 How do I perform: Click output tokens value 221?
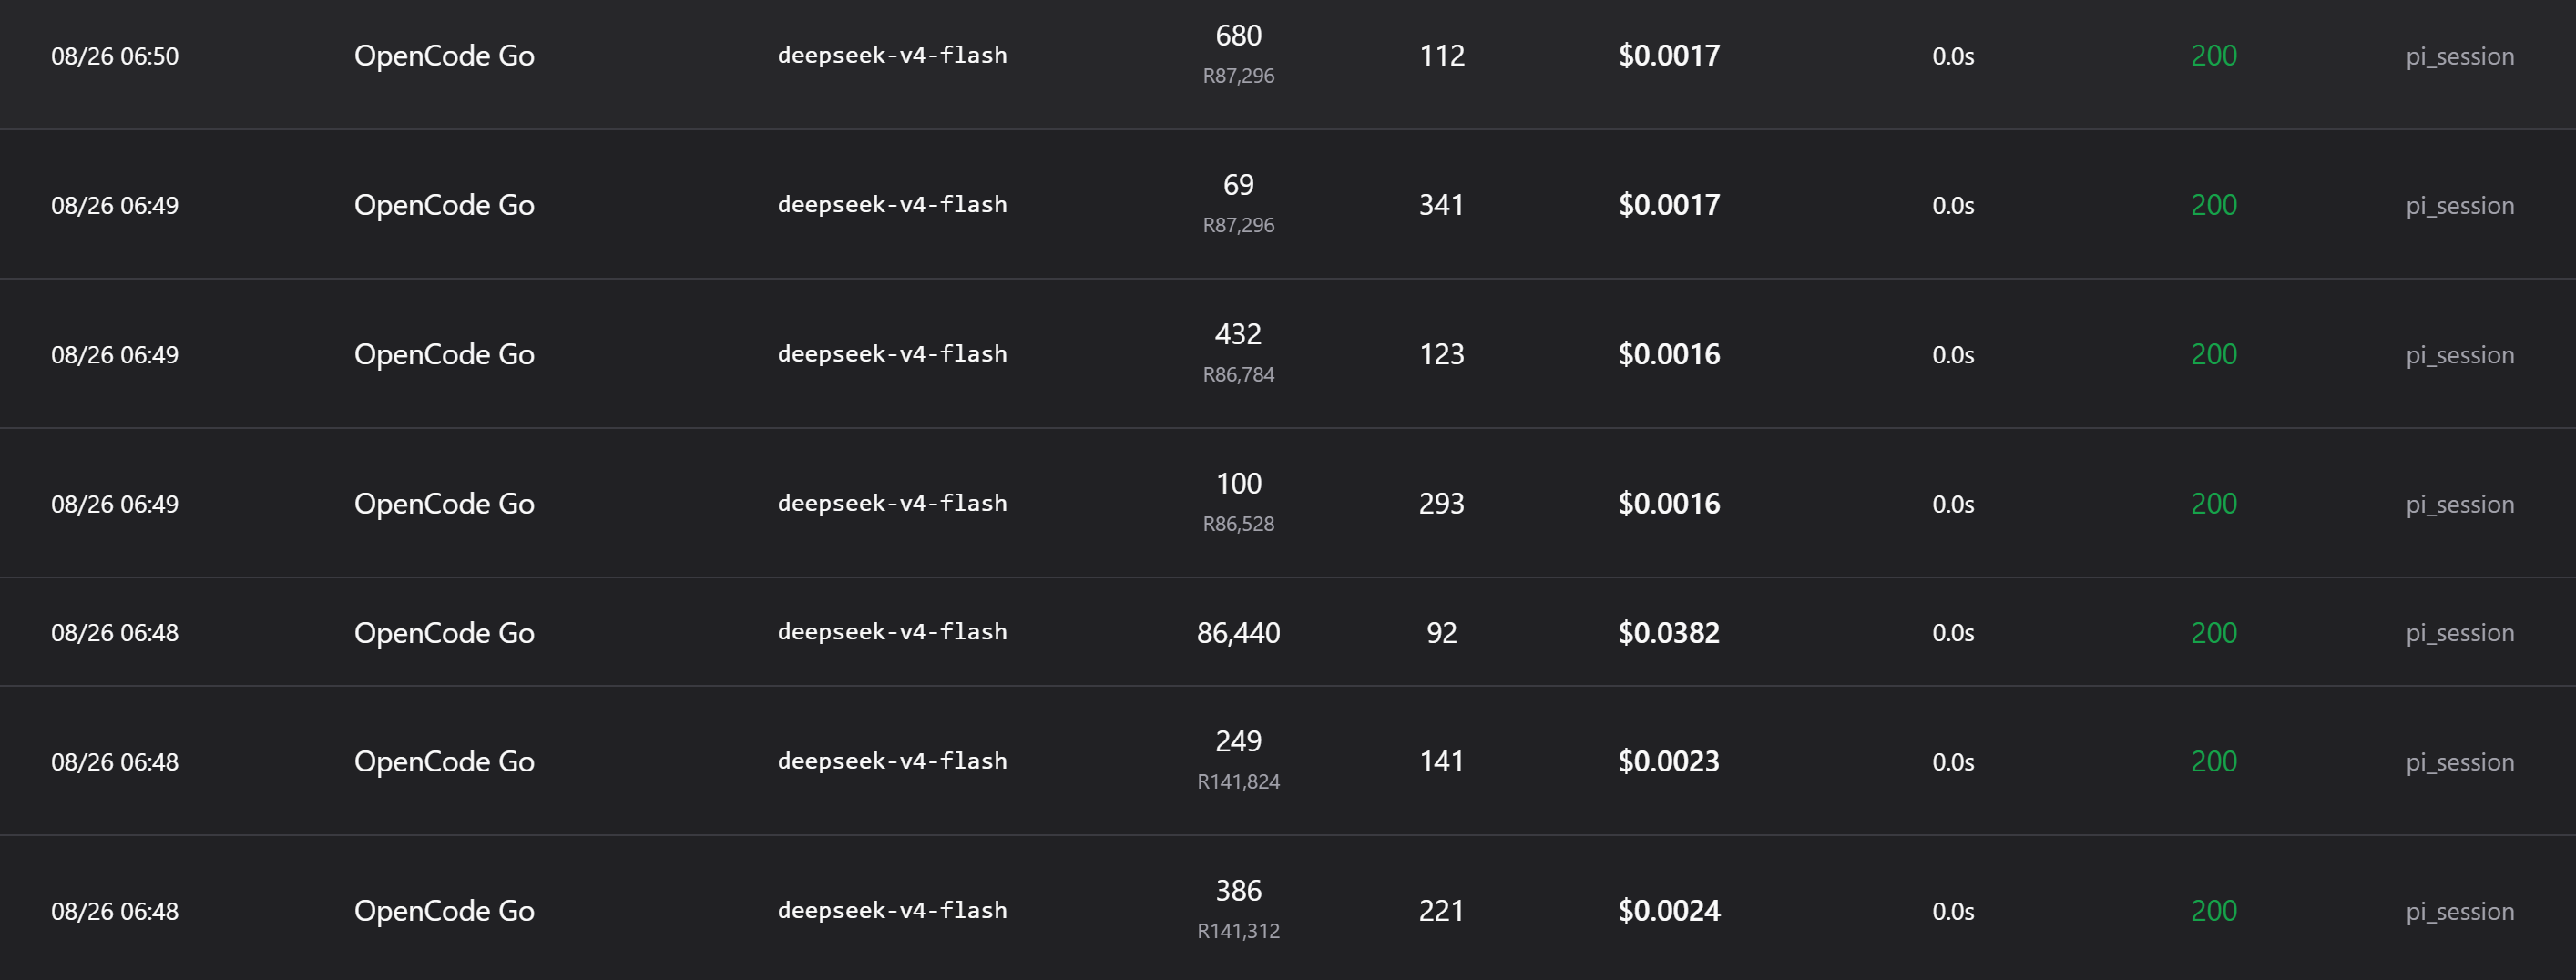click(1441, 910)
